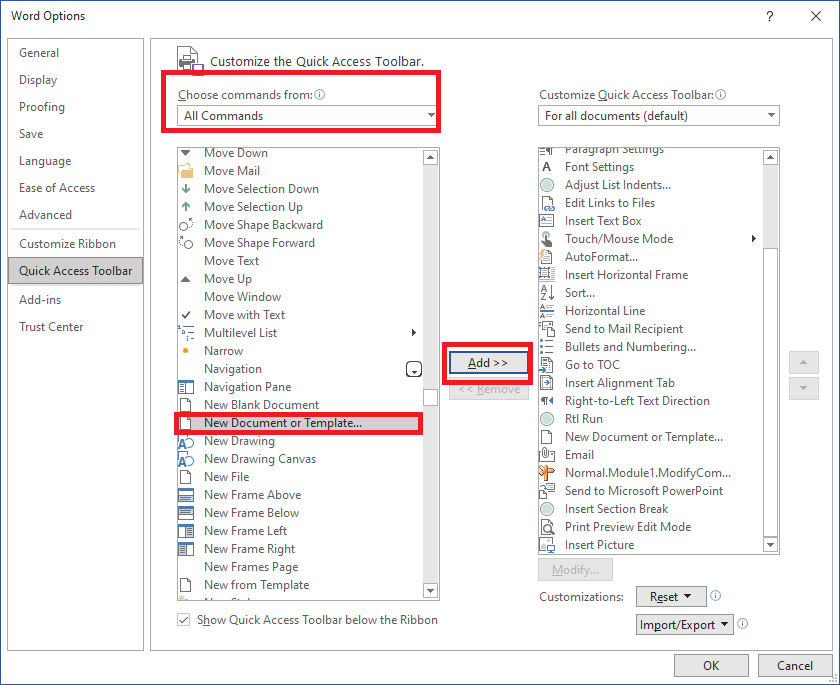Screen dimensions: 840x685
Task: Select Normal.Module1.ModifyCom... macro entry
Action: [x=651, y=473]
